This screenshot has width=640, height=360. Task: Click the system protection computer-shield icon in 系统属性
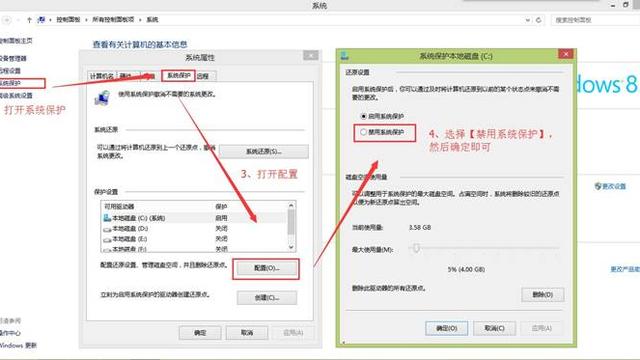[x=102, y=98]
